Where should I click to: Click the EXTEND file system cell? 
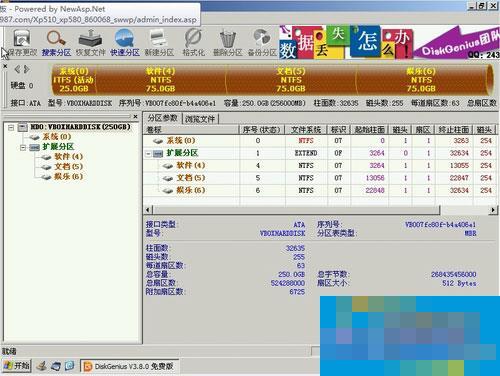[306, 153]
